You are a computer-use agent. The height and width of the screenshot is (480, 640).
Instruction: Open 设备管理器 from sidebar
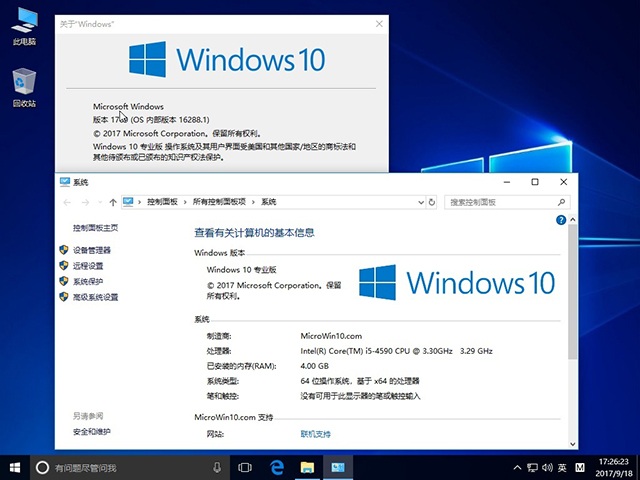[92, 250]
